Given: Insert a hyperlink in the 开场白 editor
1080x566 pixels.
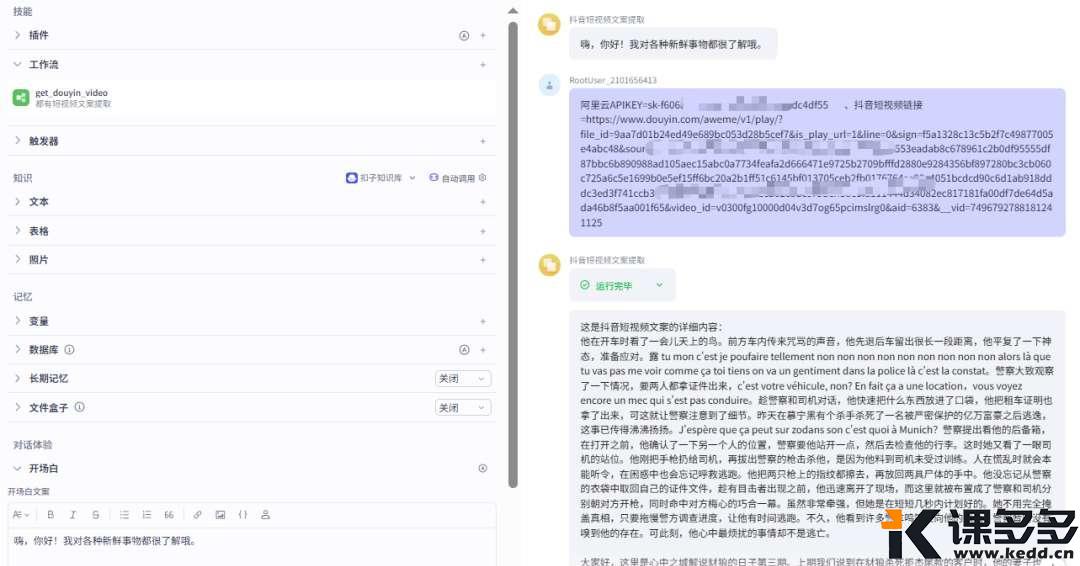Looking at the screenshot, I should point(198,514).
